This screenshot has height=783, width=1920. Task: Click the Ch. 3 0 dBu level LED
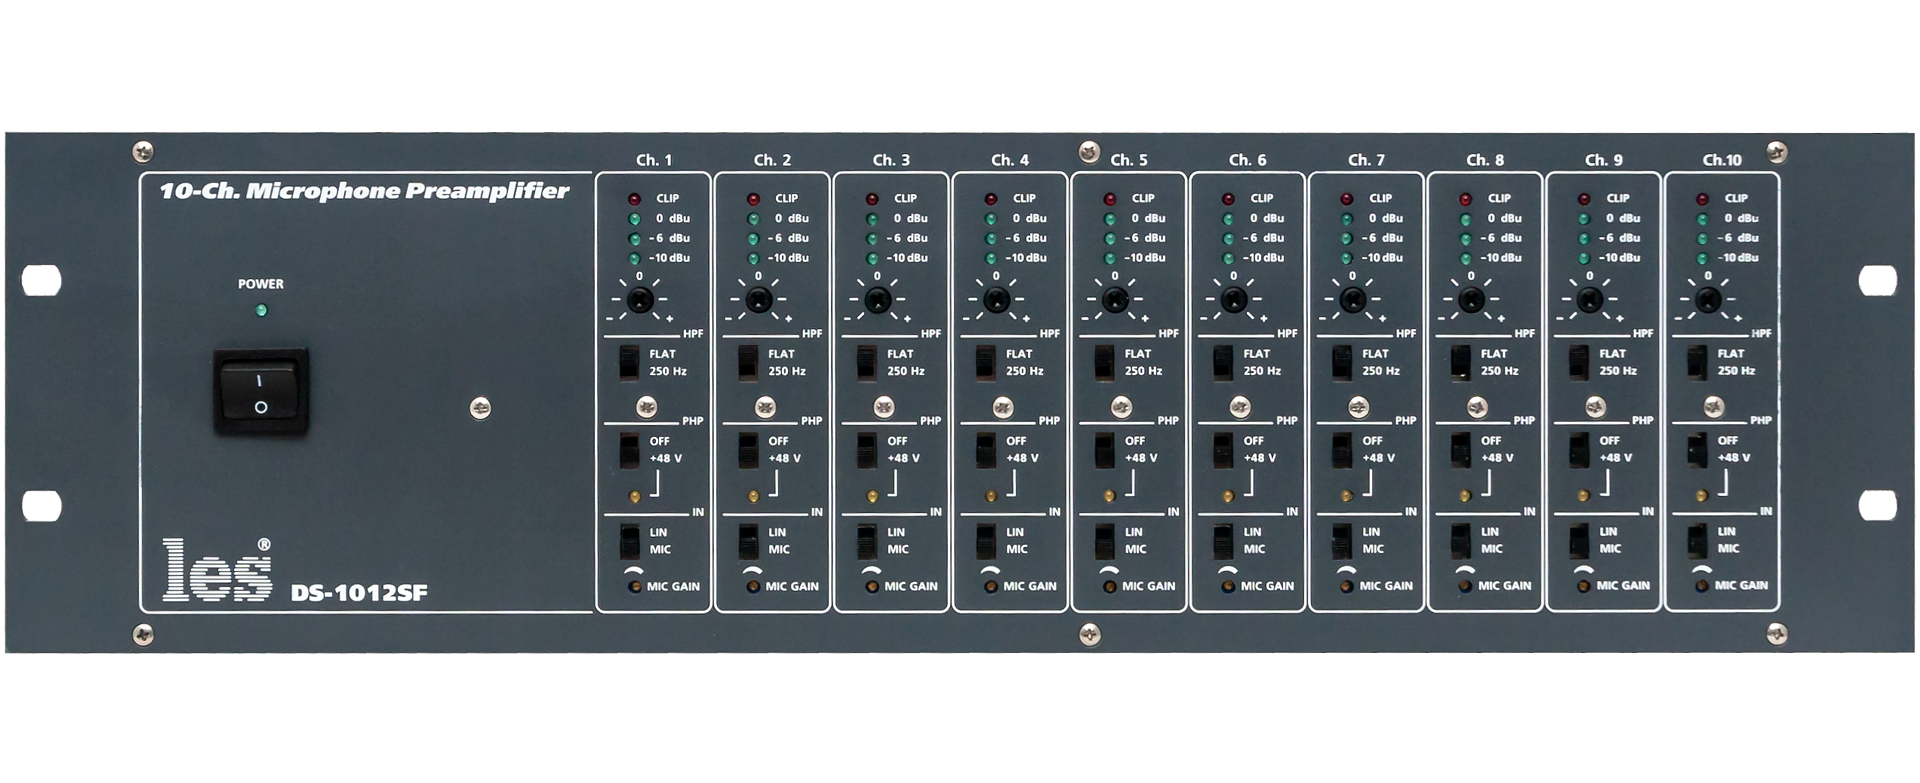click(x=872, y=219)
